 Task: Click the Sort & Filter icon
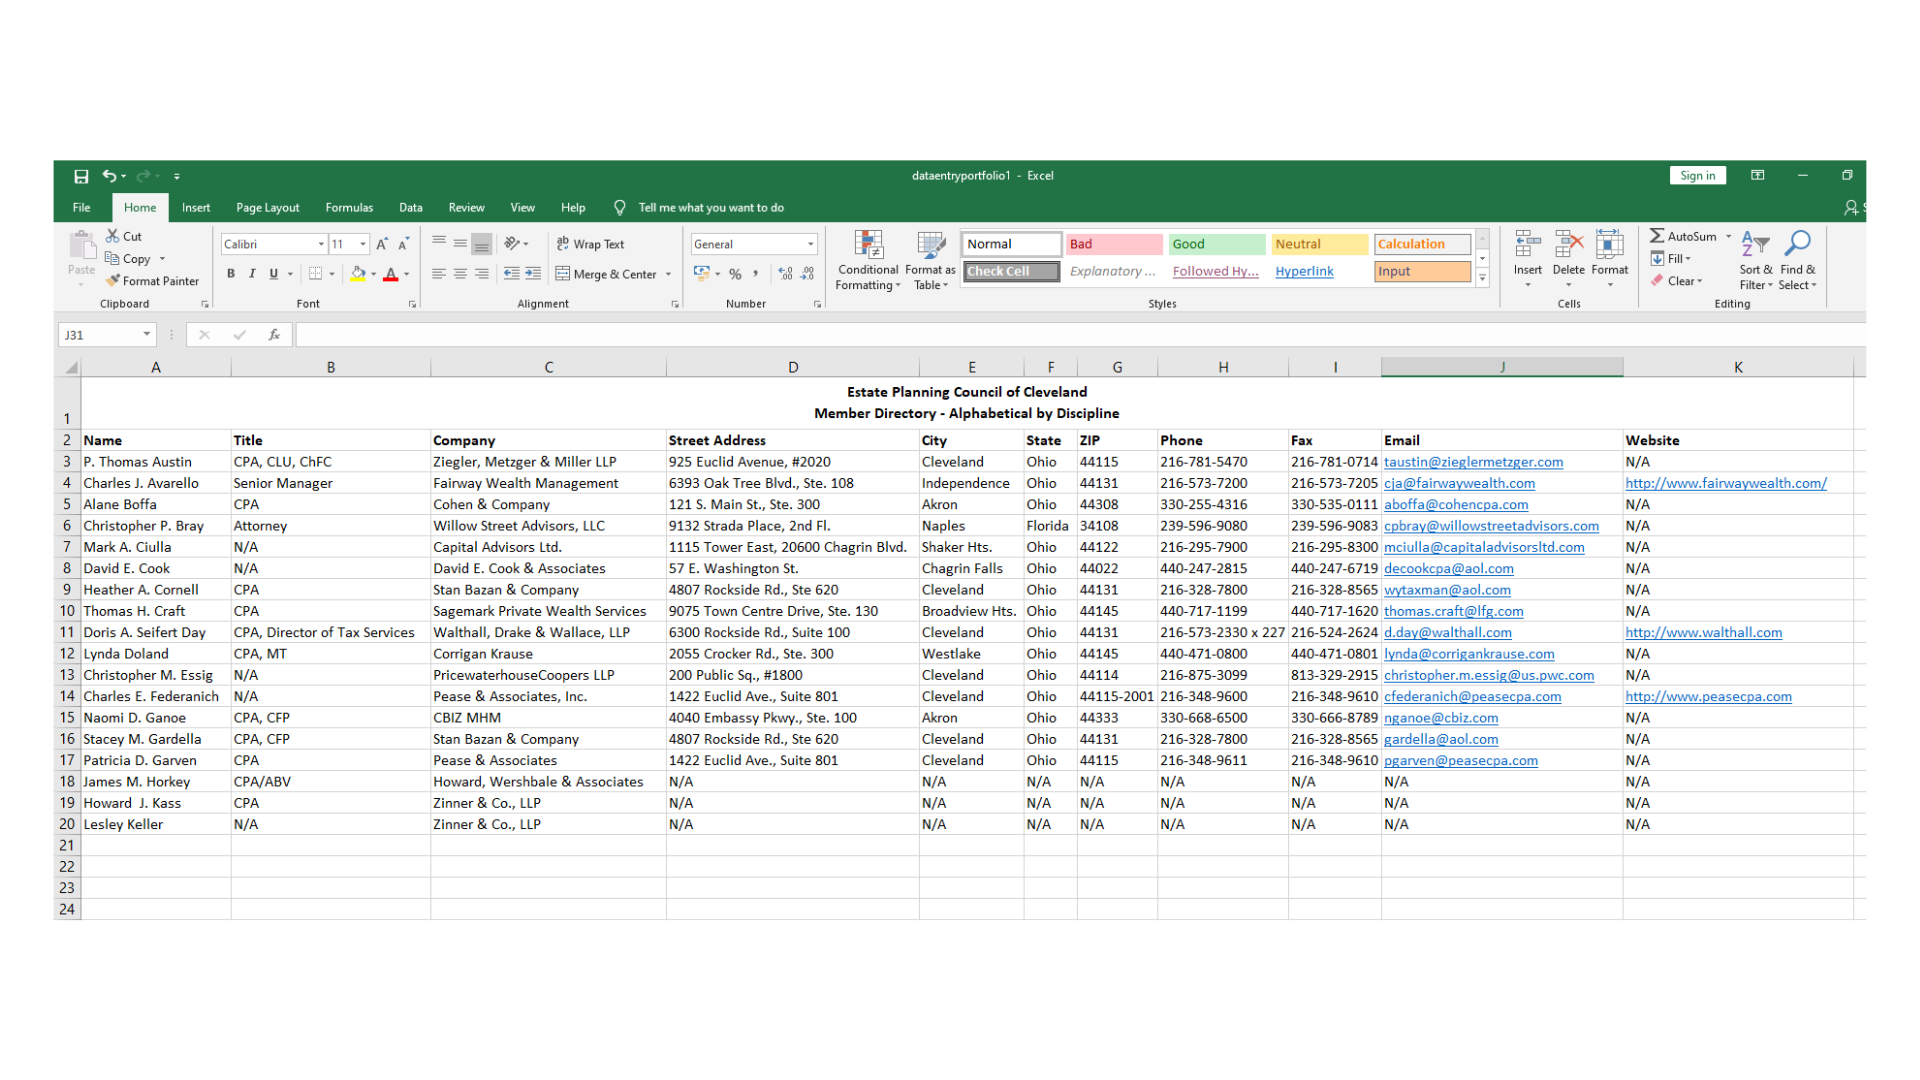[1754, 245]
